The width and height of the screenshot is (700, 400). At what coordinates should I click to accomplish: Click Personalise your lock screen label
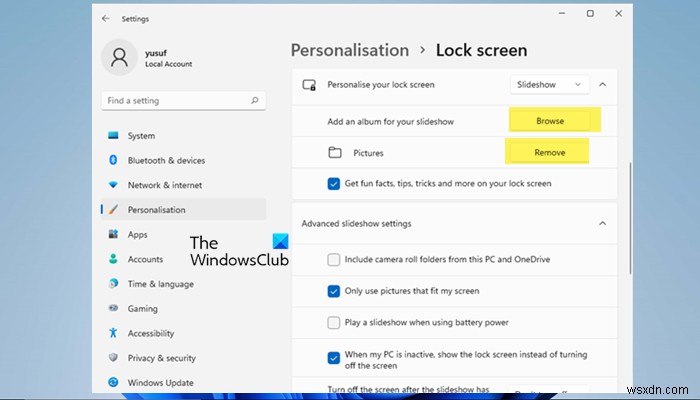point(381,85)
